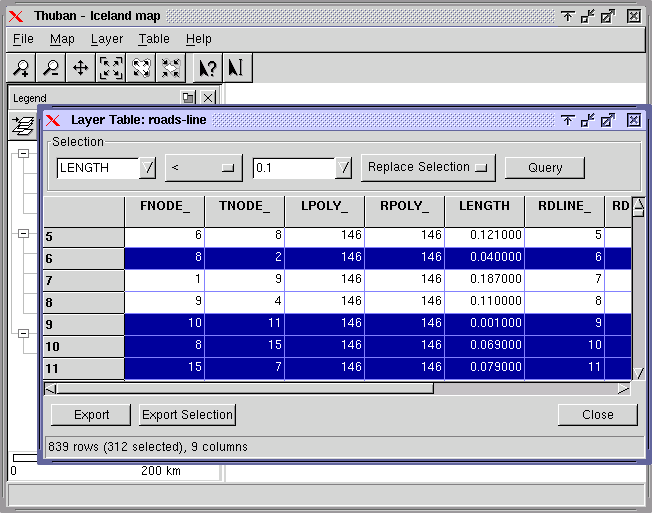Viewport: 652px width, 513px height.
Task: Click the X icon in Thuban title bar
Action: tap(16, 17)
